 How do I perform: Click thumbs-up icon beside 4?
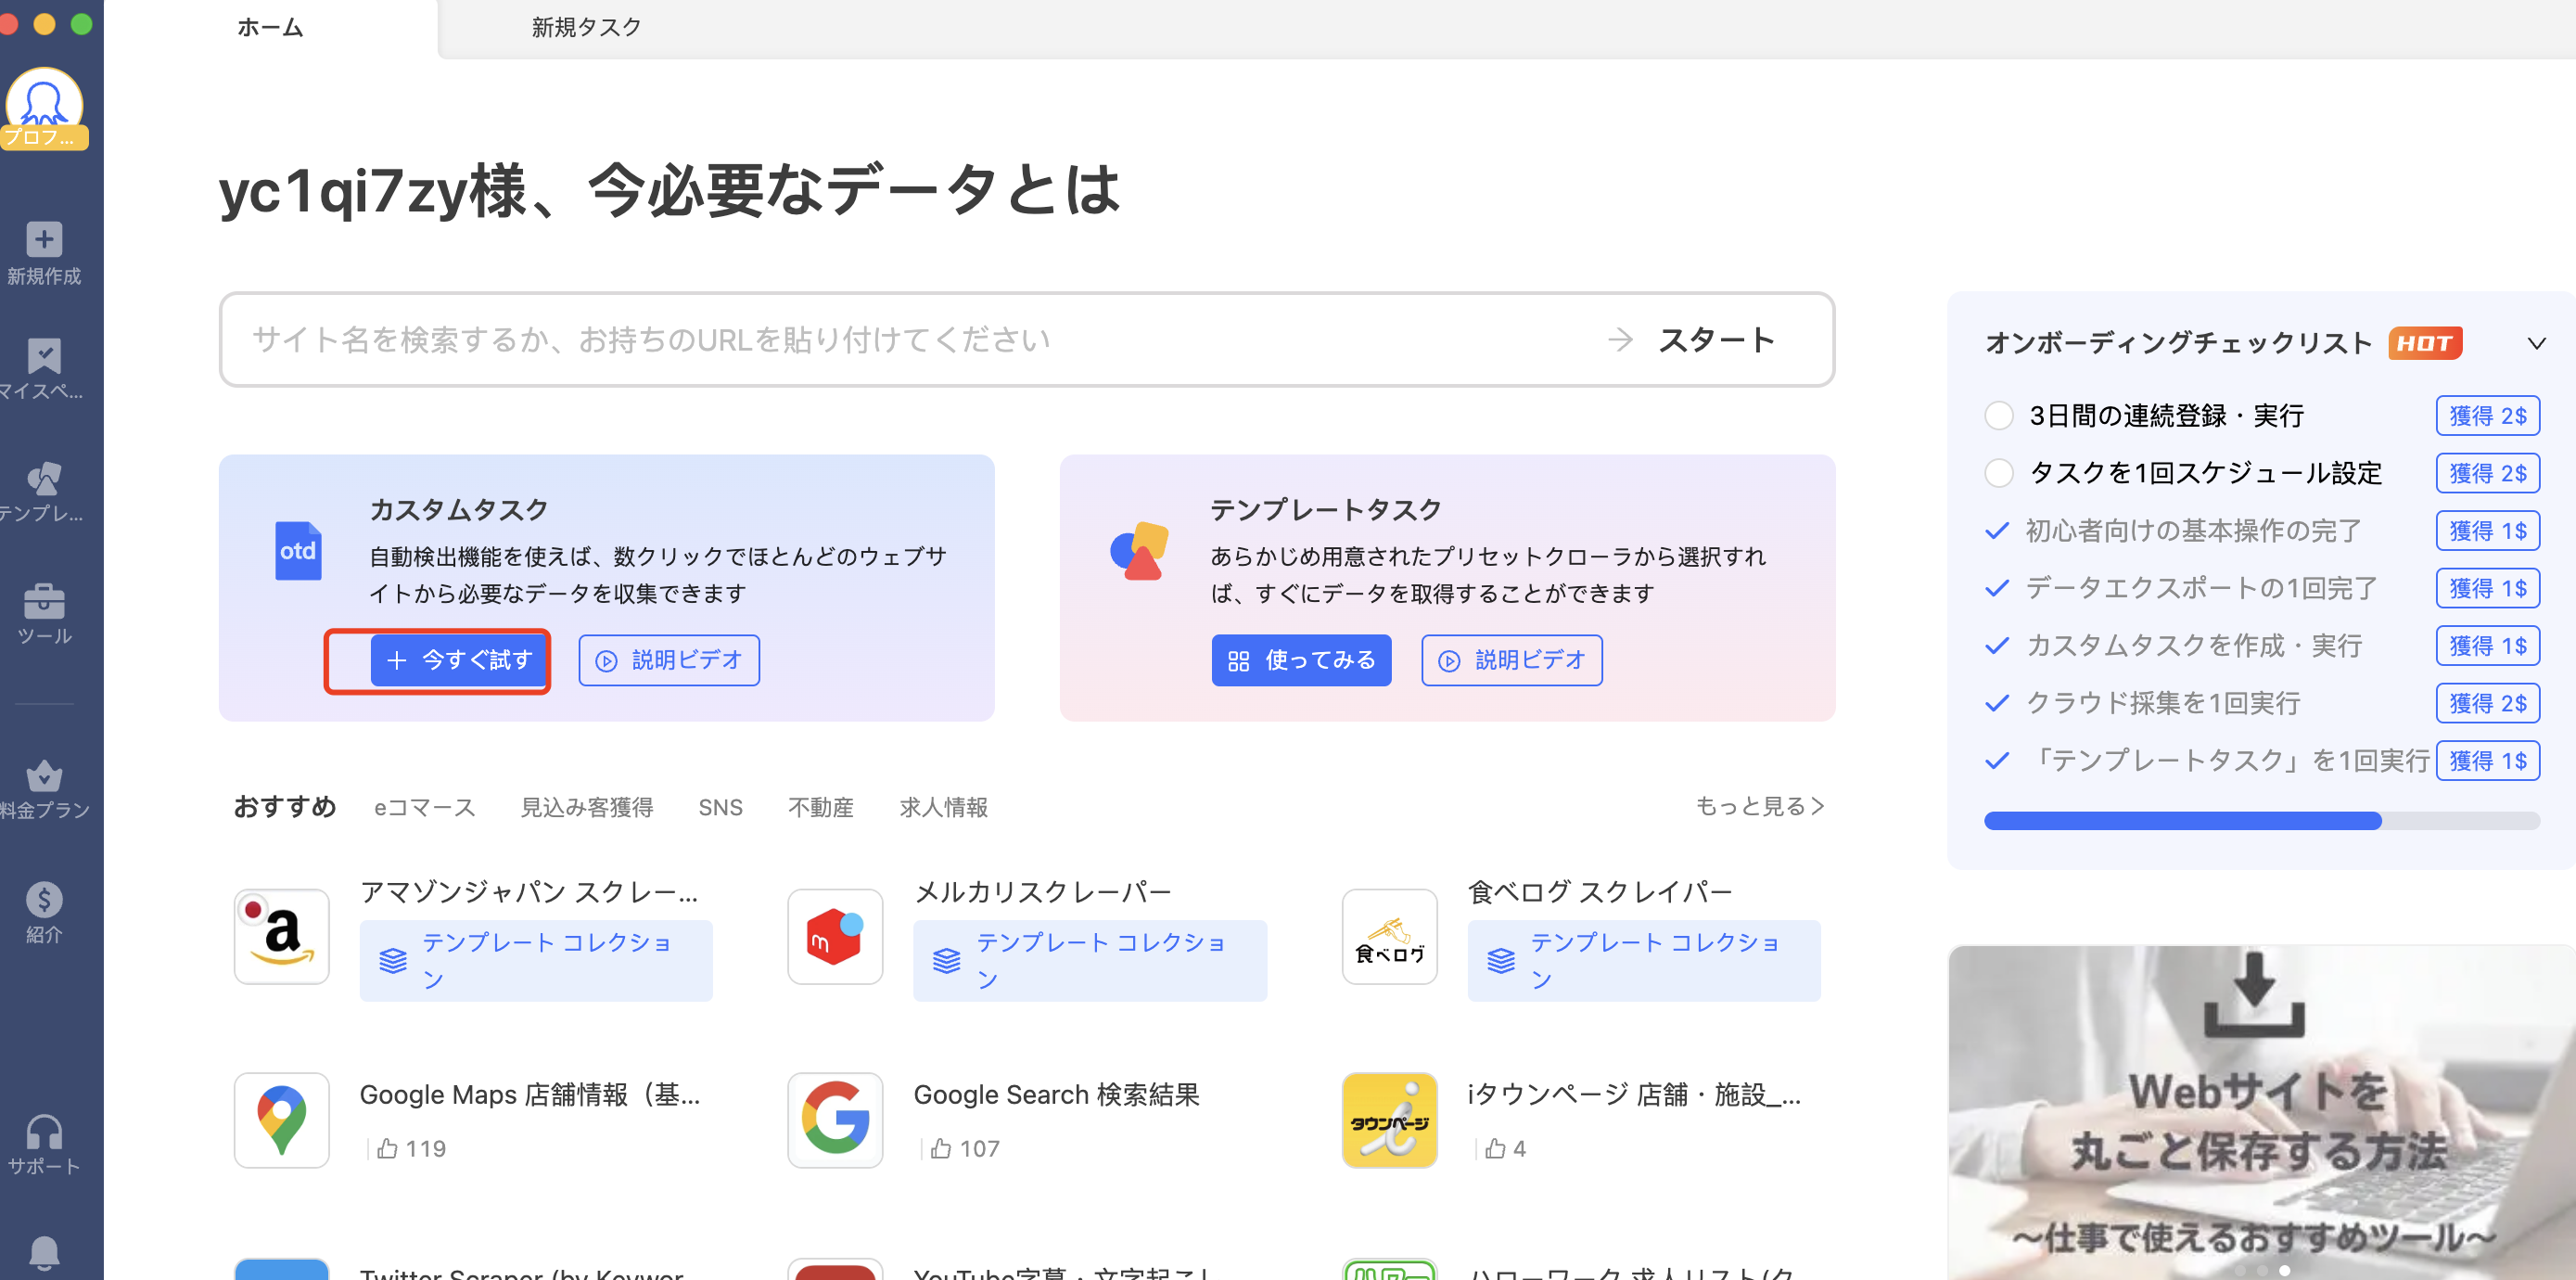pos(1495,1148)
